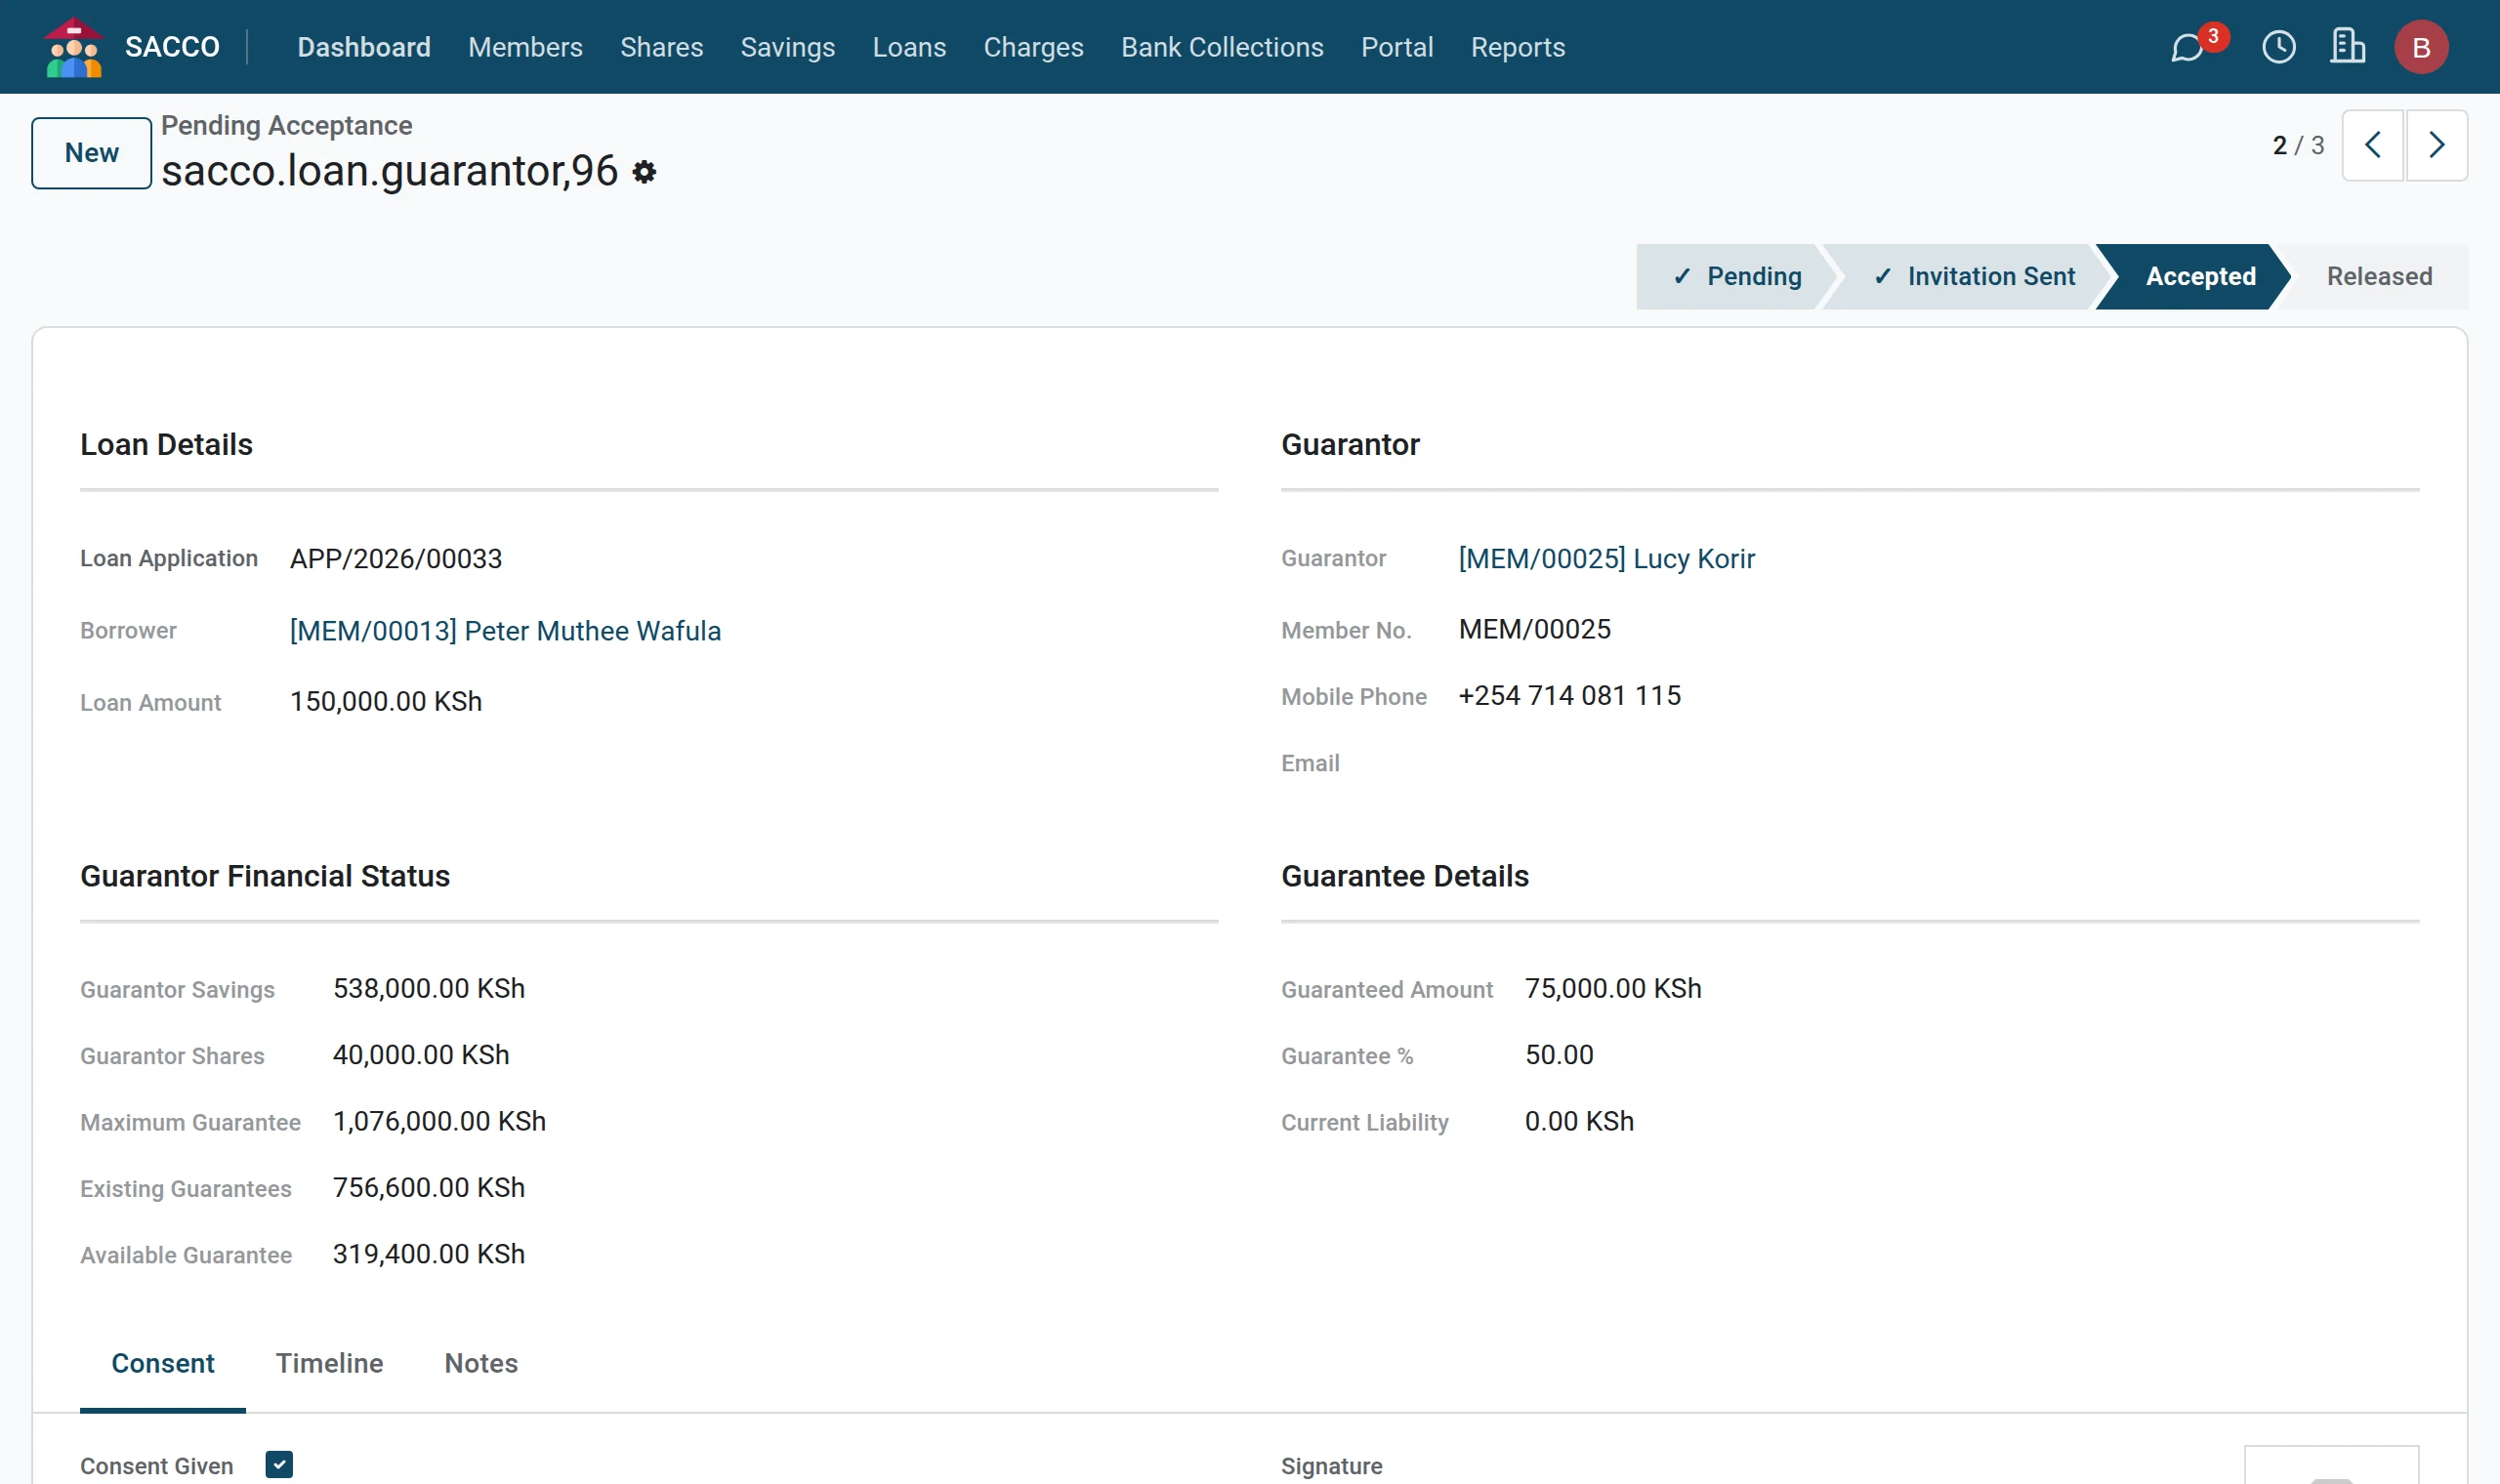
Task: Open the Reports menu
Action: pyautogui.click(x=1517, y=47)
